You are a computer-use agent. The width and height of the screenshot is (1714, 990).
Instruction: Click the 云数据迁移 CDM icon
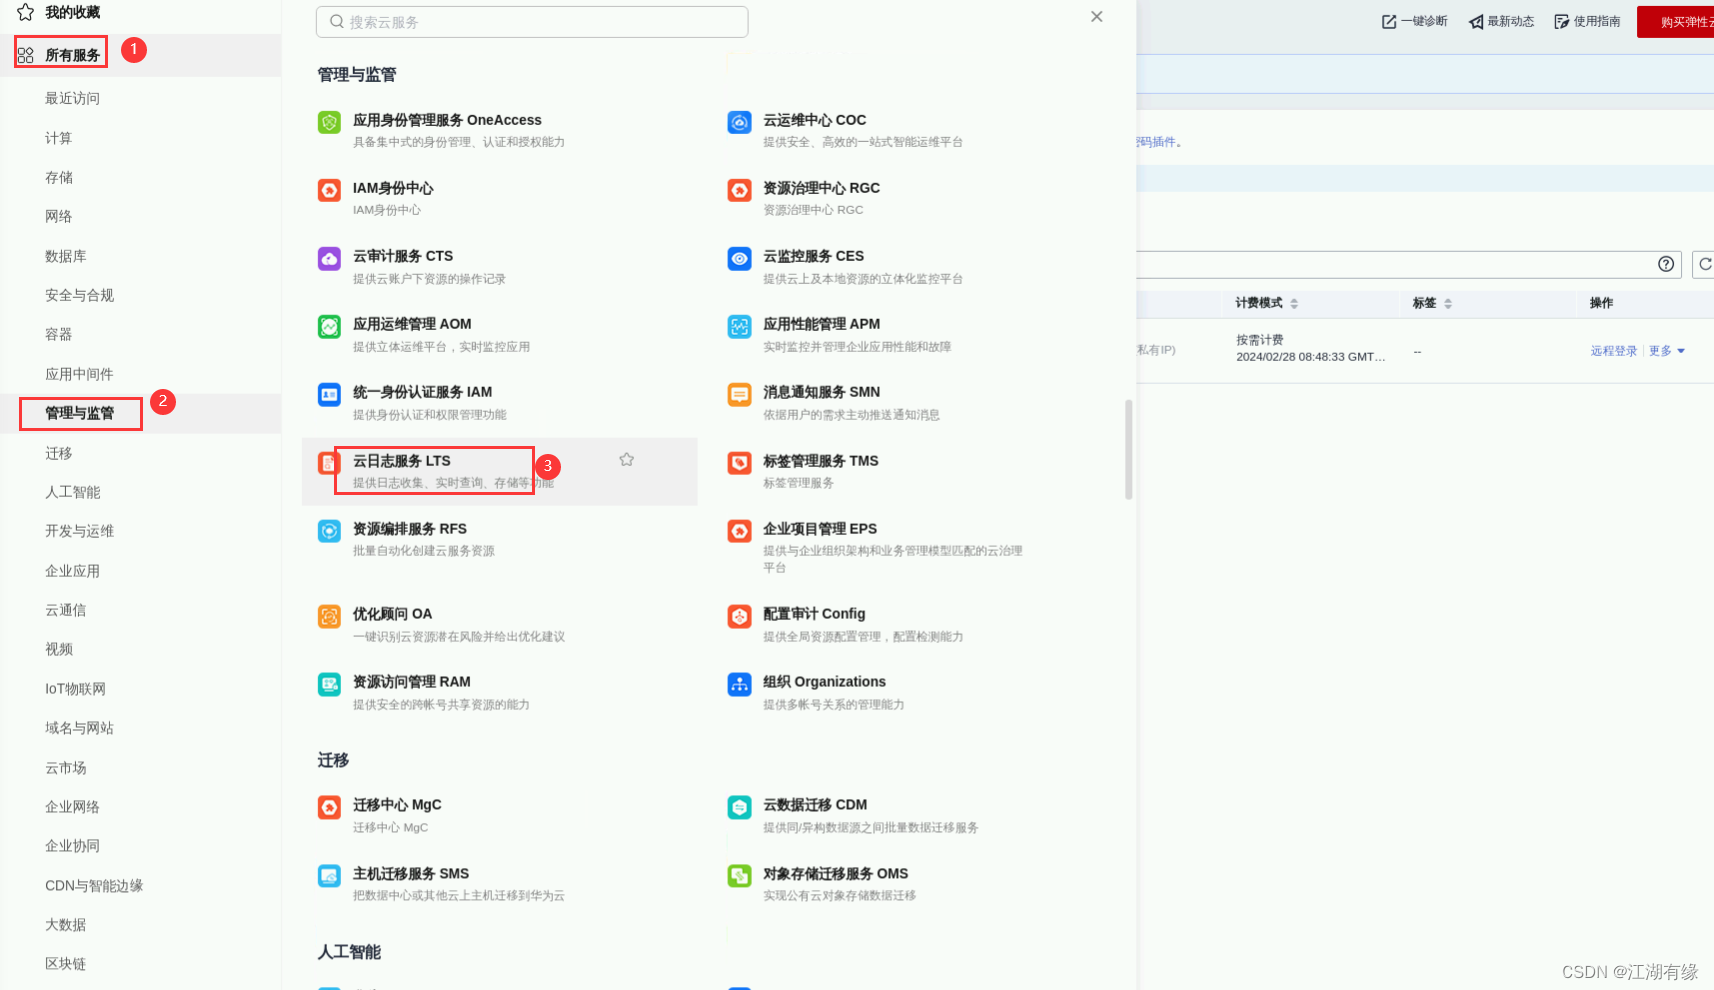(739, 807)
